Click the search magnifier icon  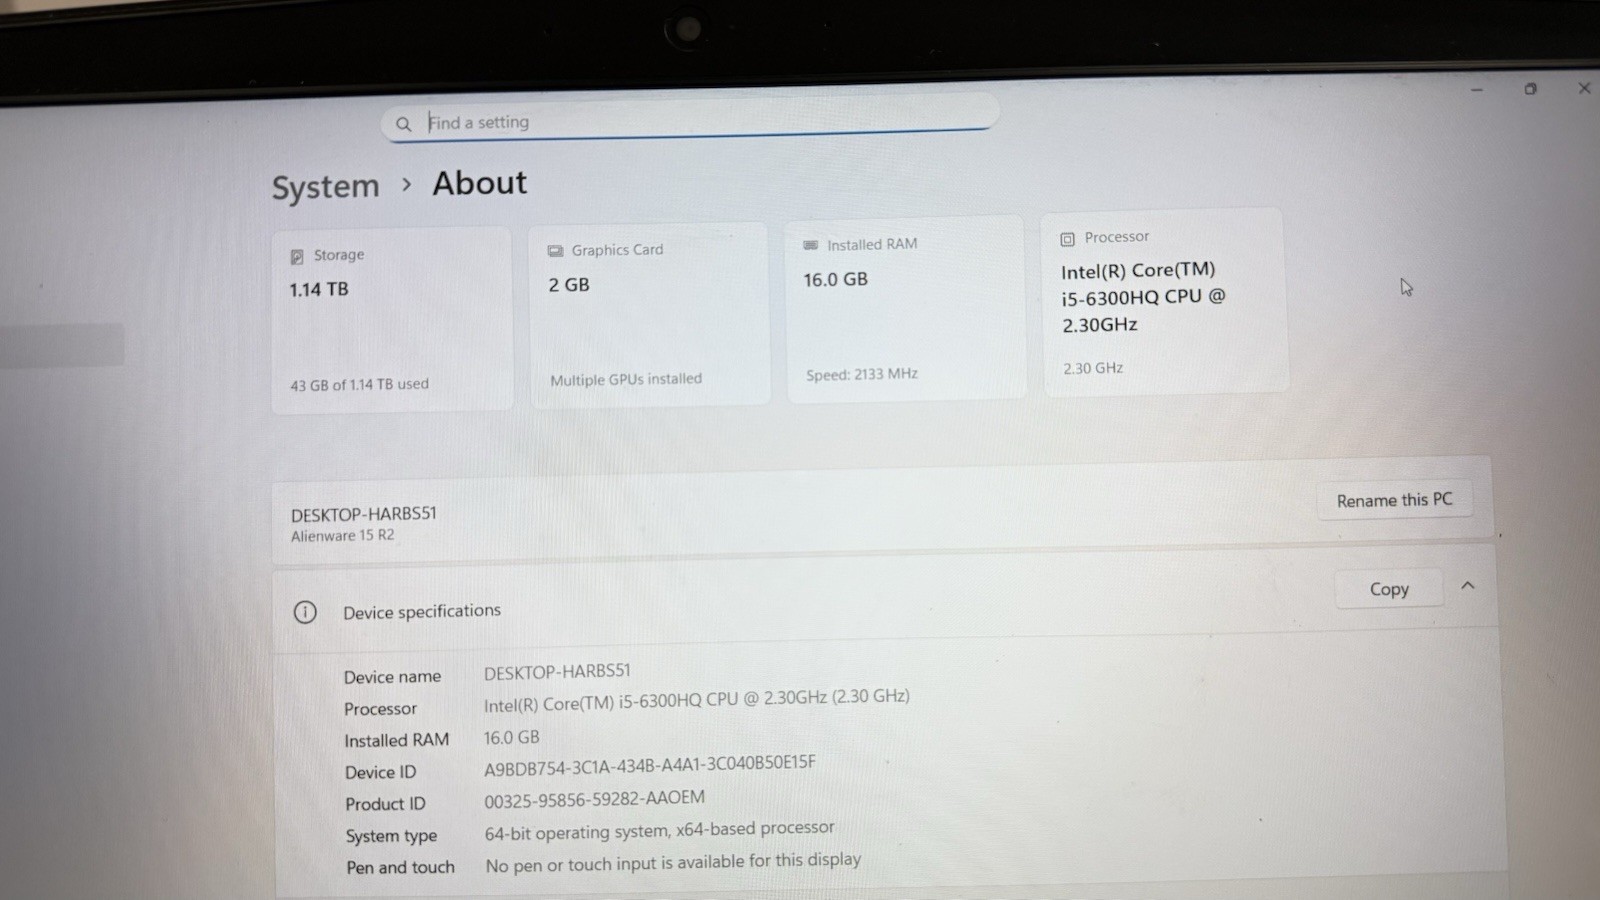(403, 124)
